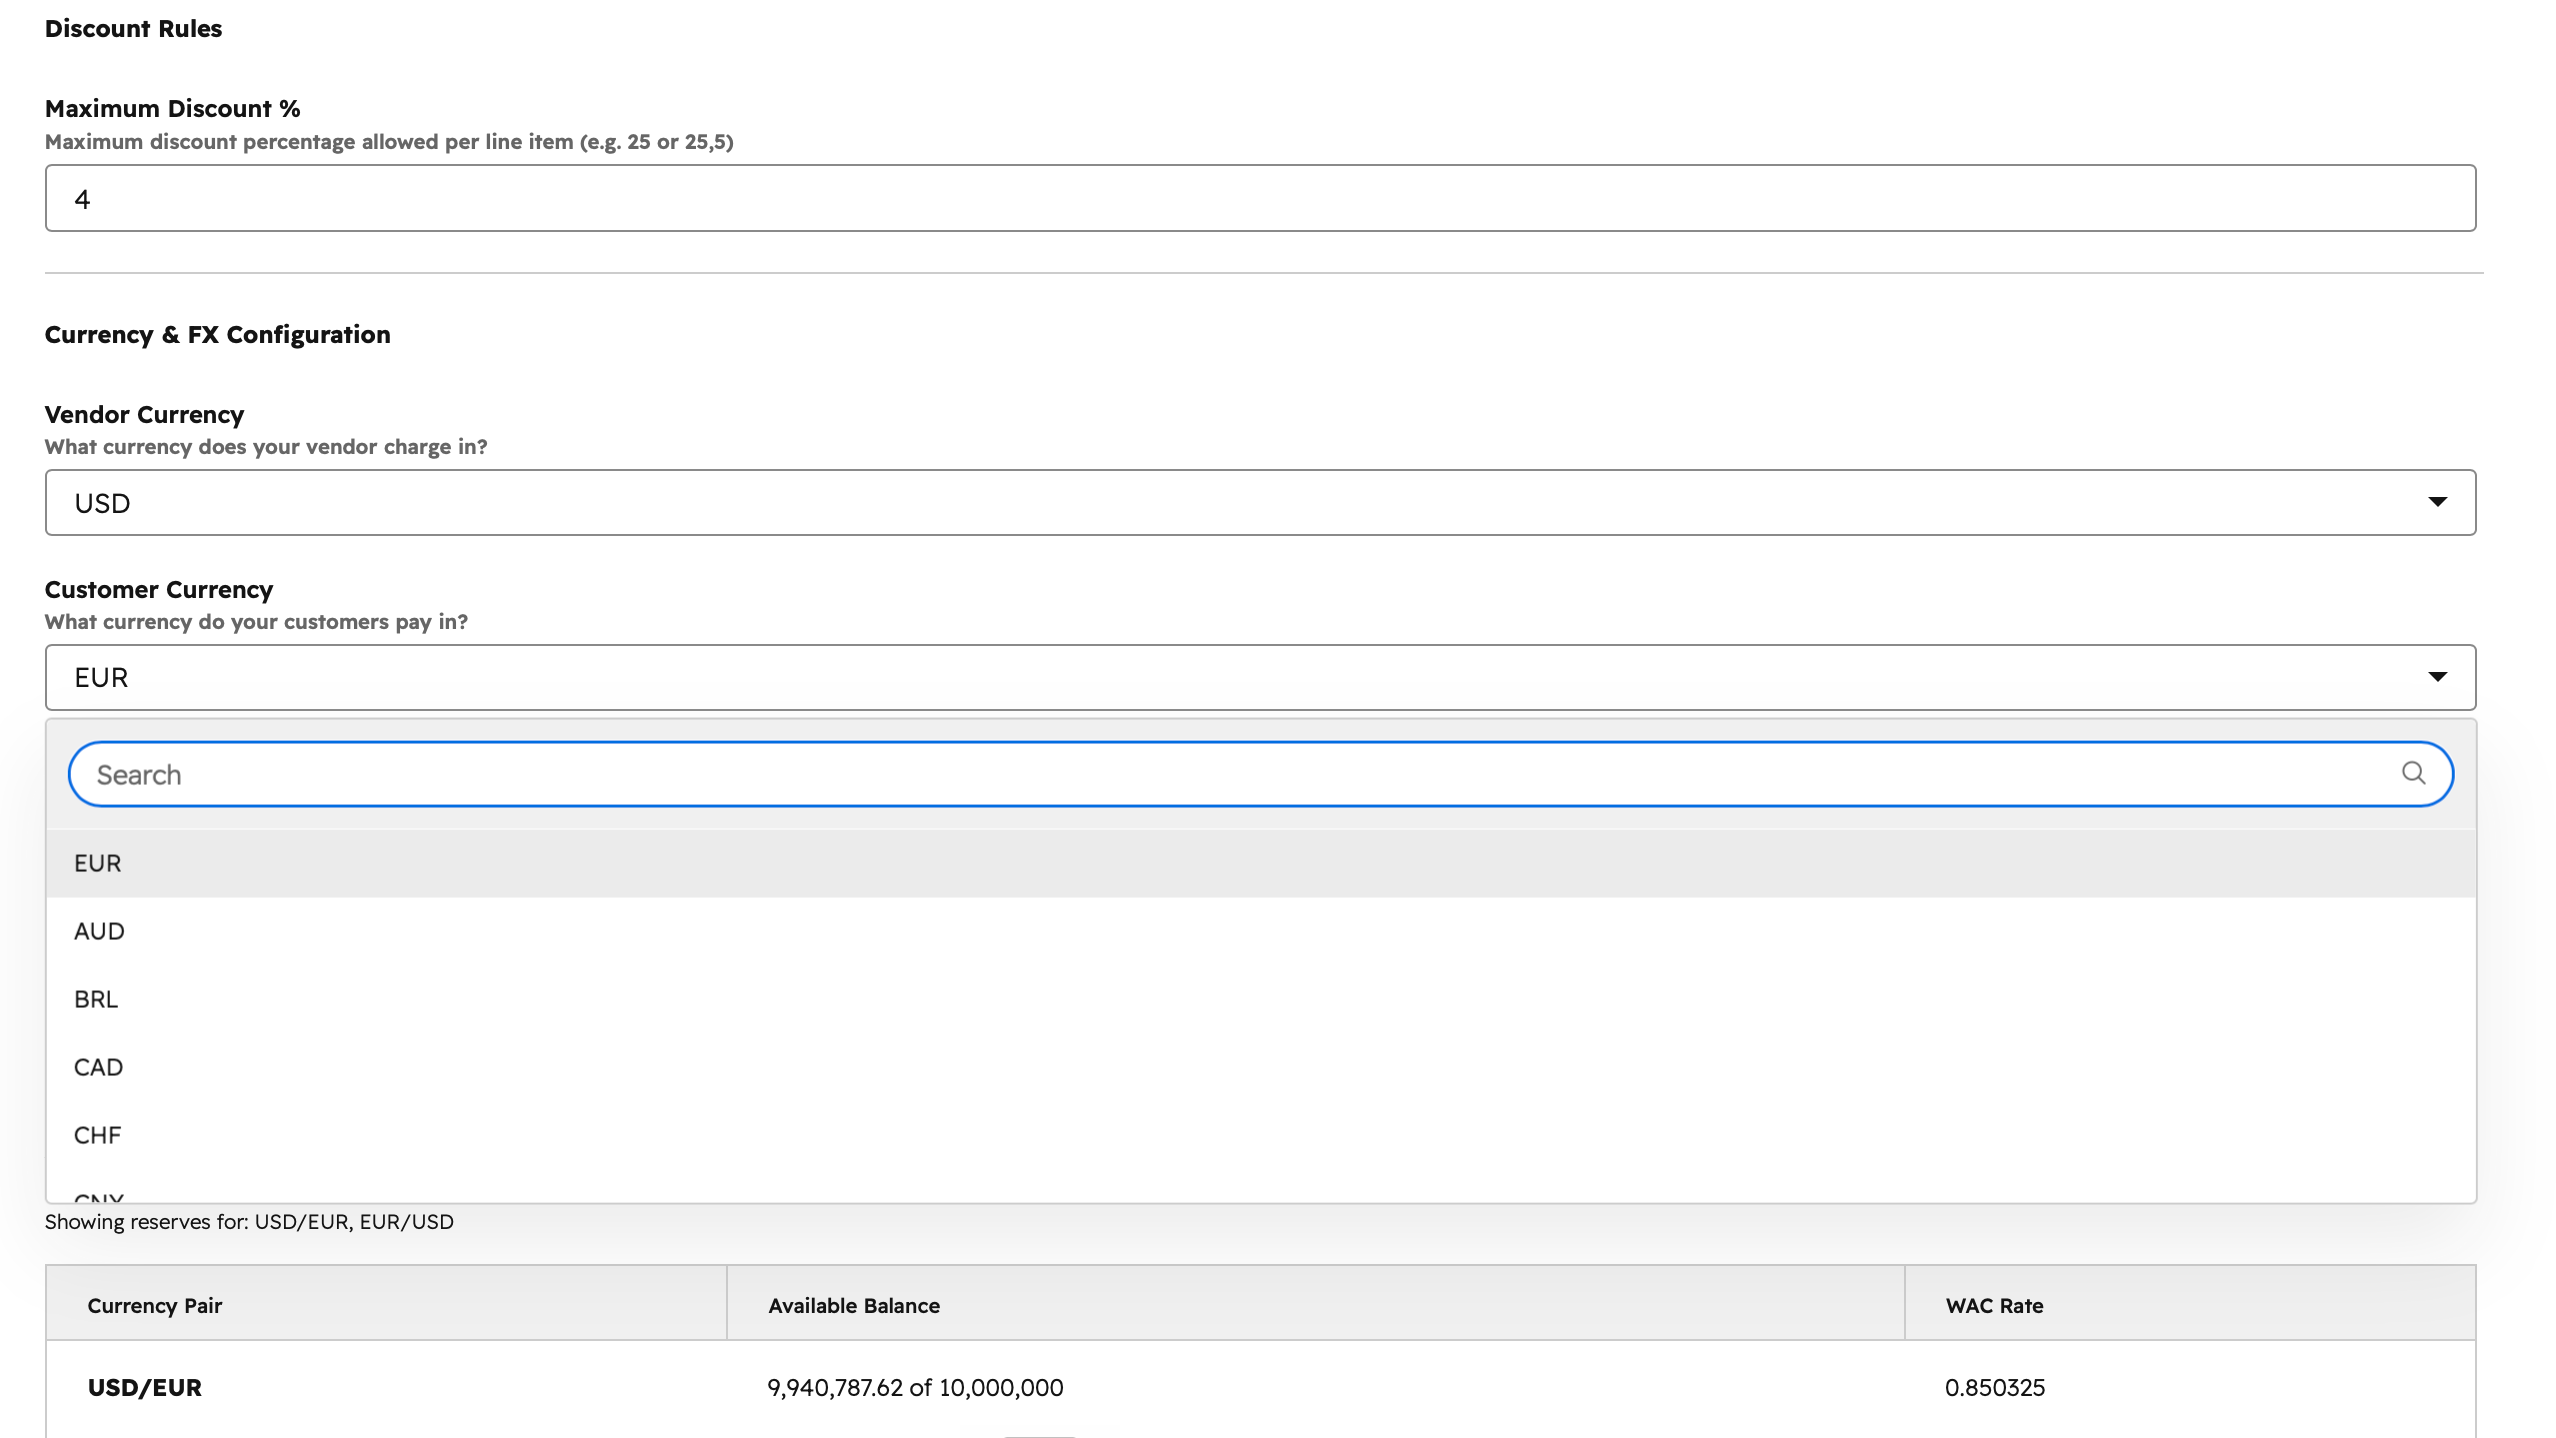Click the Maximum Discount % input field
Screen dimensions: 2556x1438
click(x=1260, y=198)
